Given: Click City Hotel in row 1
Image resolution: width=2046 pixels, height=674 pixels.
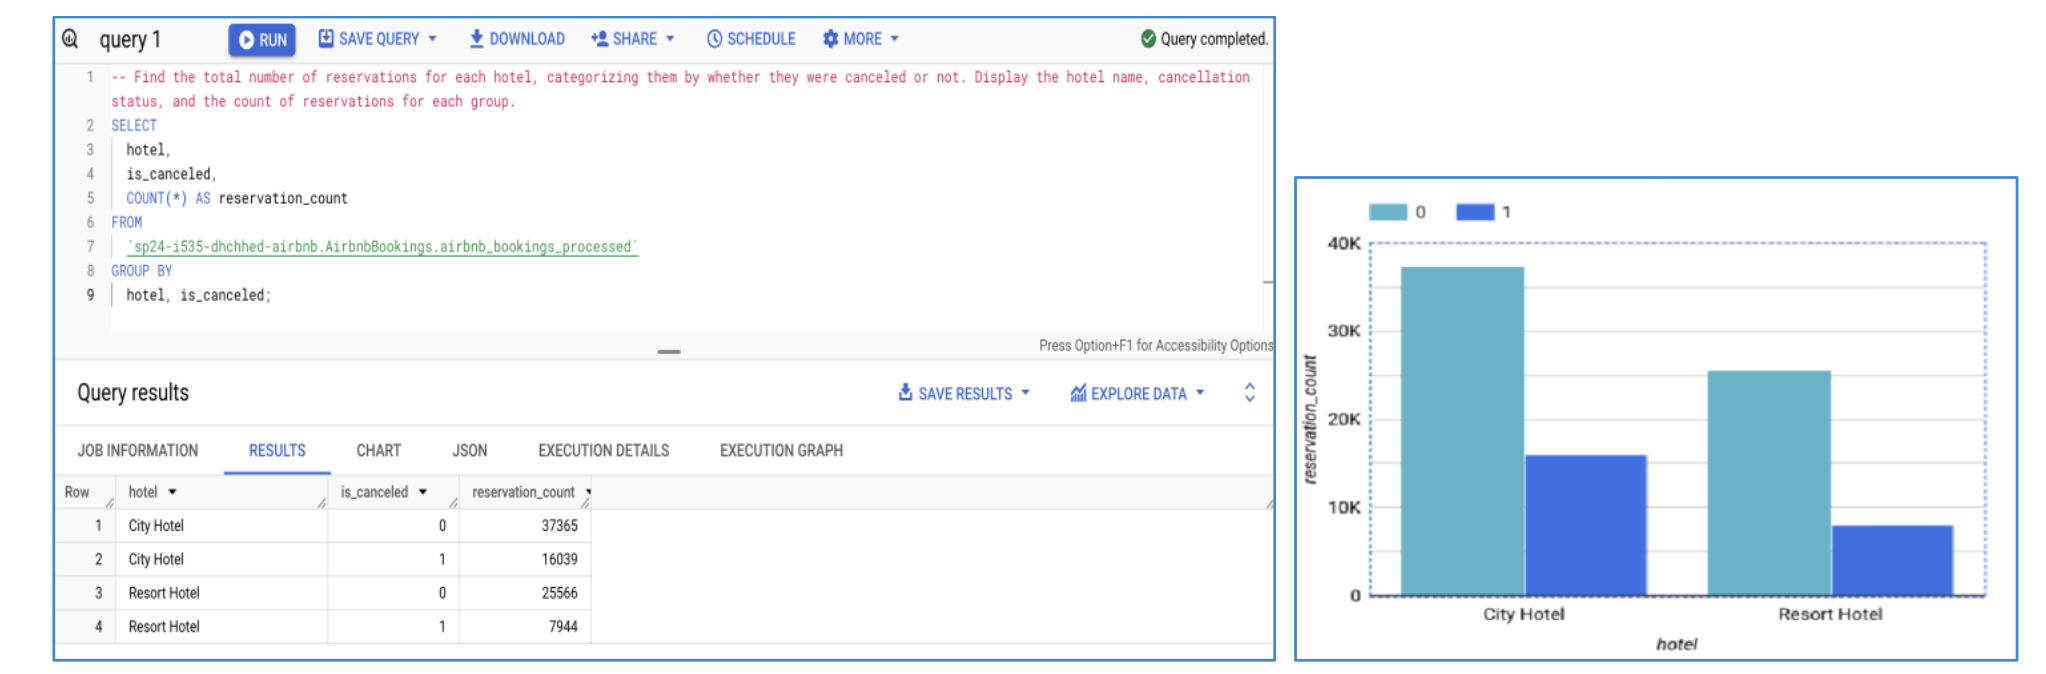Looking at the screenshot, I should pos(156,526).
